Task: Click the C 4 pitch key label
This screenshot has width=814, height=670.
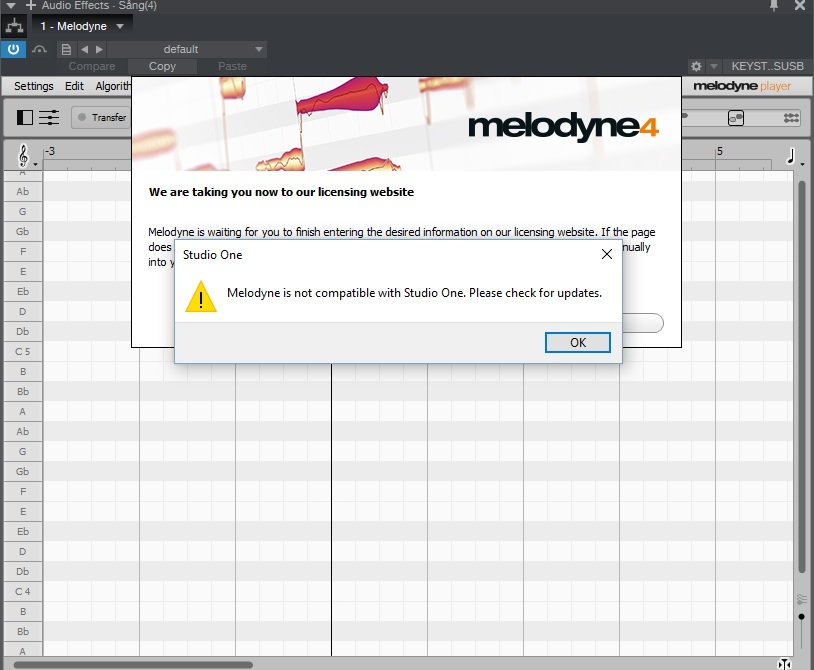Action: 22,592
